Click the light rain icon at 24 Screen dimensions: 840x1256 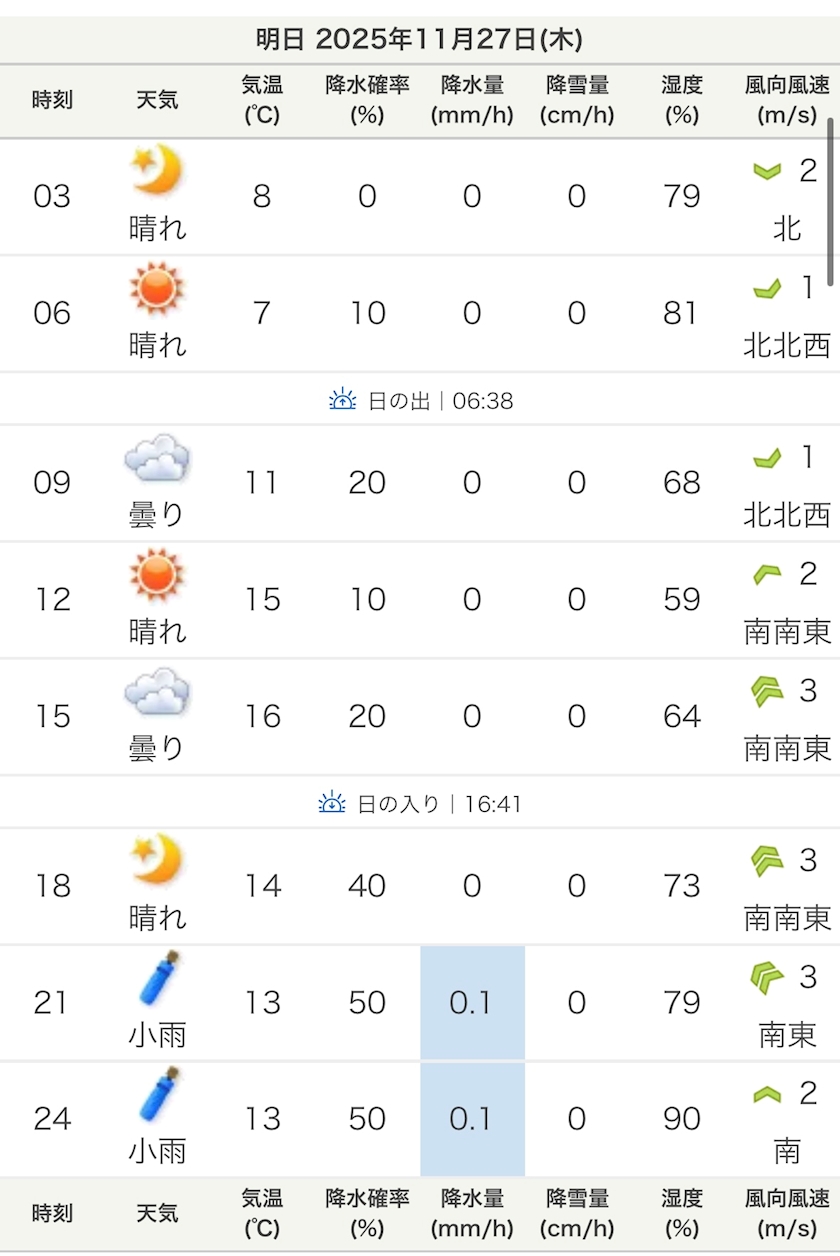click(157, 1093)
